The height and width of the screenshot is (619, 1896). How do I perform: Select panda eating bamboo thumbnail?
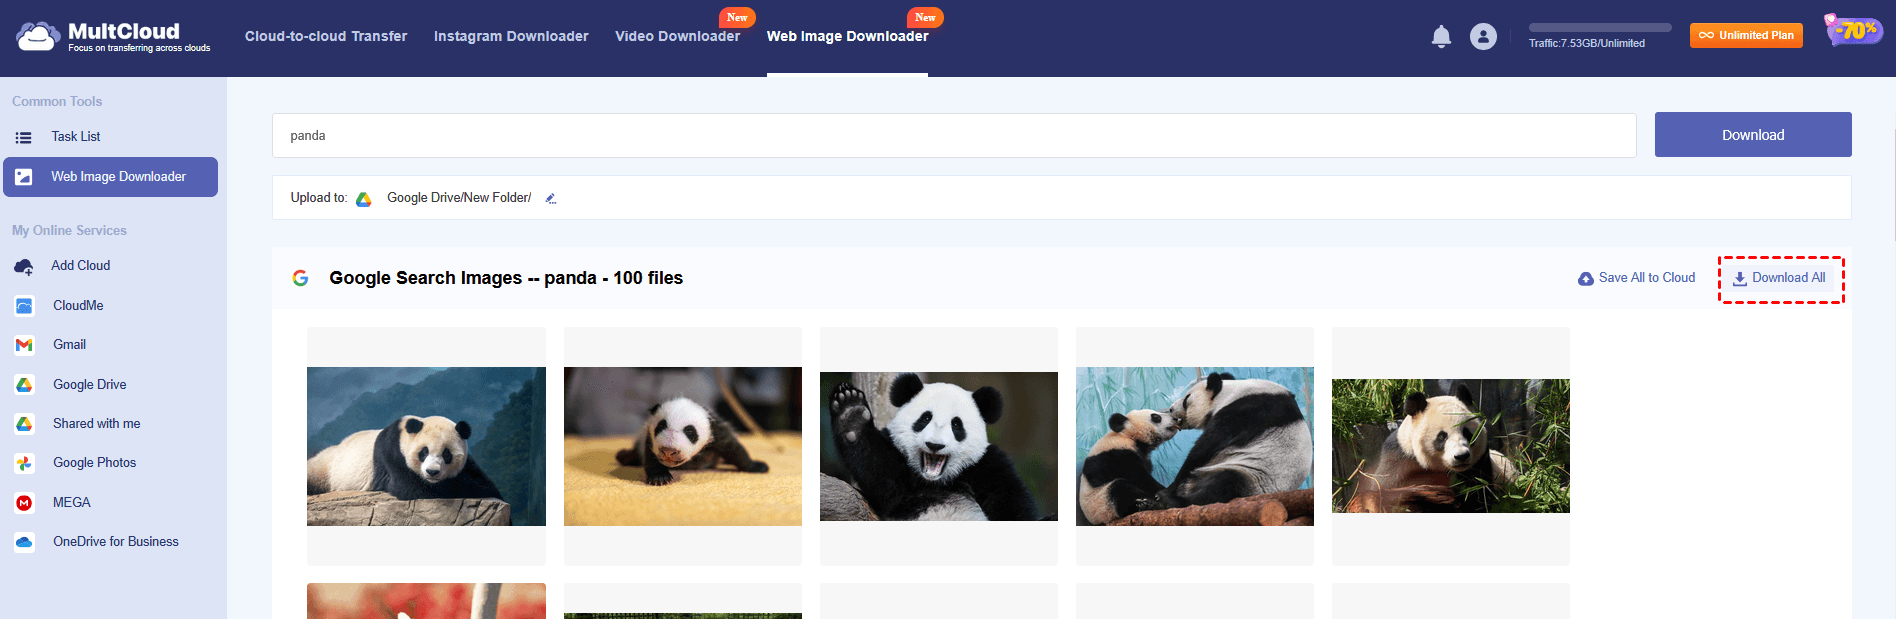pyautogui.click(x=1451, y=446)
